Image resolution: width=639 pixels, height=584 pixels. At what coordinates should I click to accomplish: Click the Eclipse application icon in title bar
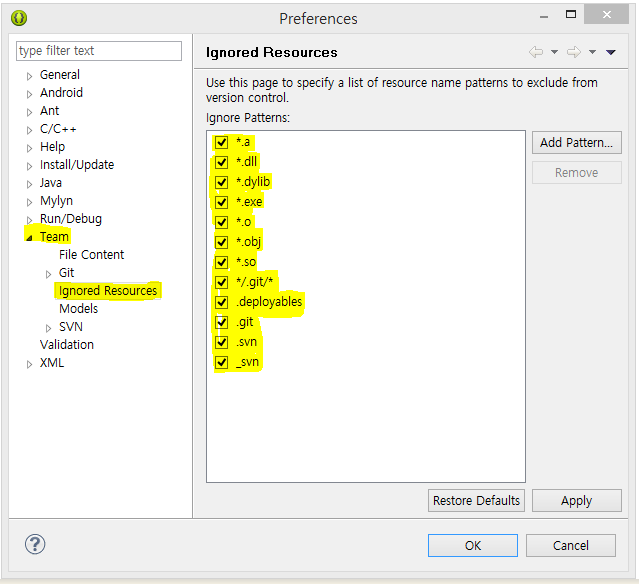(19, 18)
